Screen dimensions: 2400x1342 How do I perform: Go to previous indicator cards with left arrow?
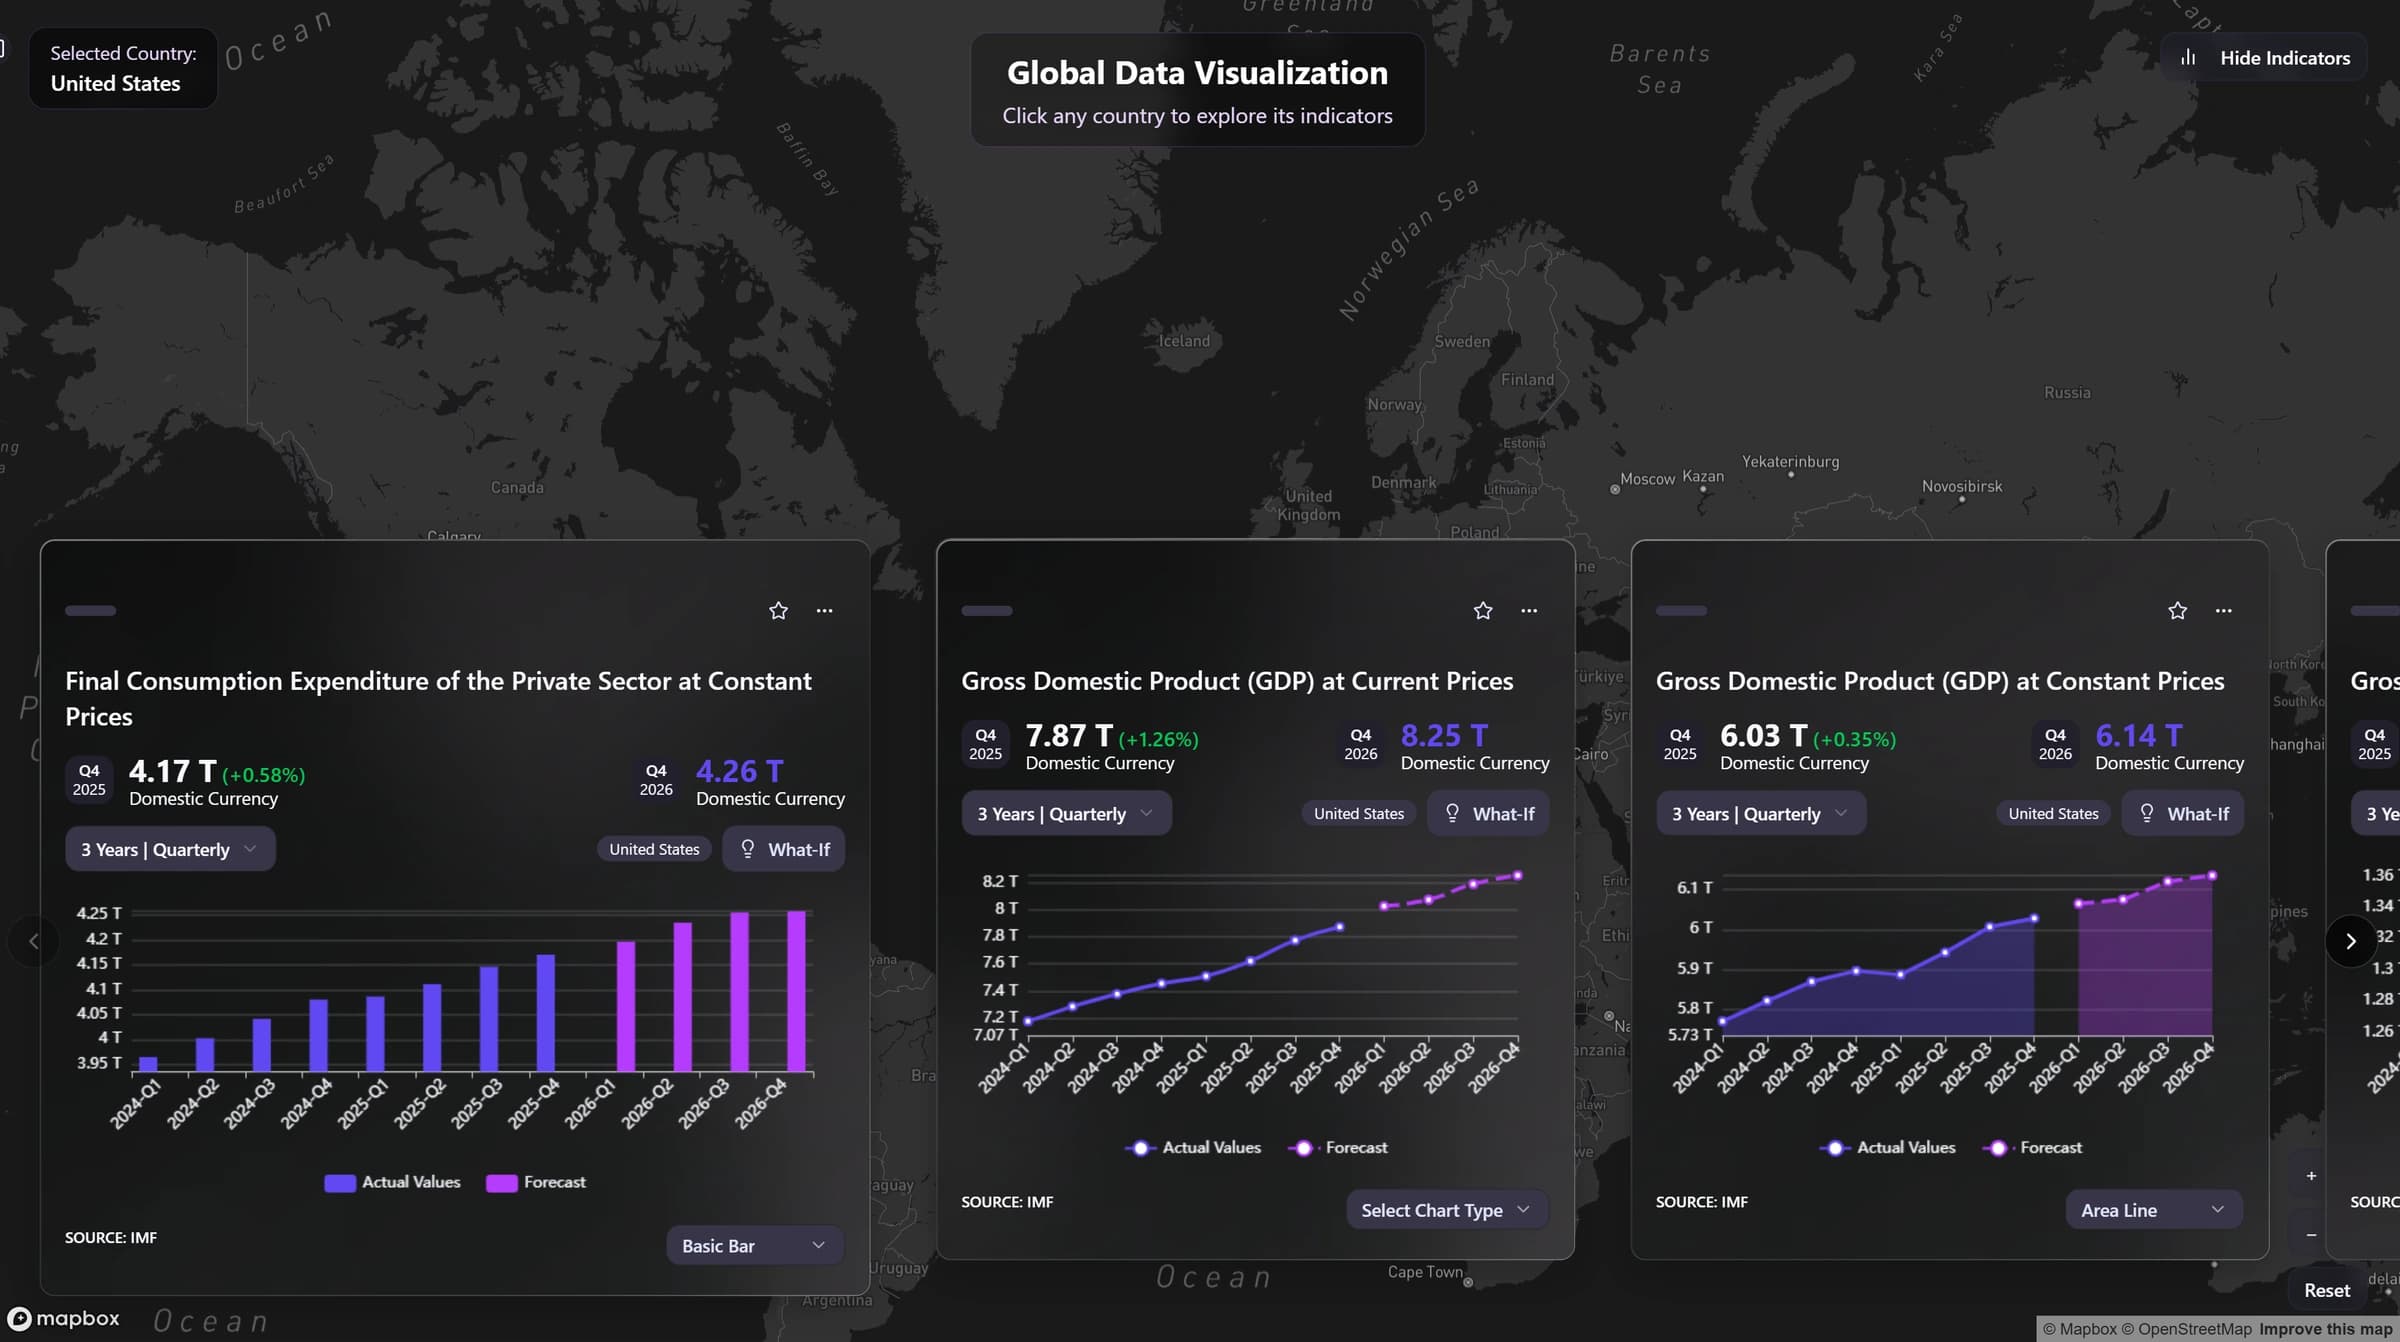(x=34, y=941)
